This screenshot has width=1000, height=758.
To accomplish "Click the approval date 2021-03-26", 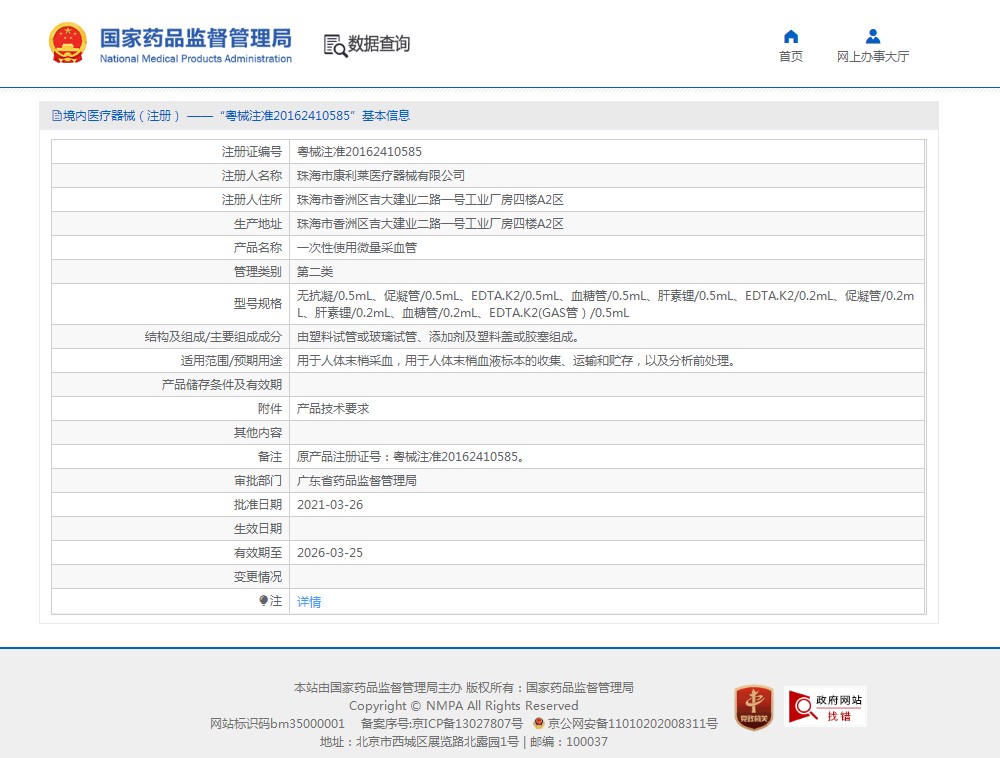I will click(330, 505).
